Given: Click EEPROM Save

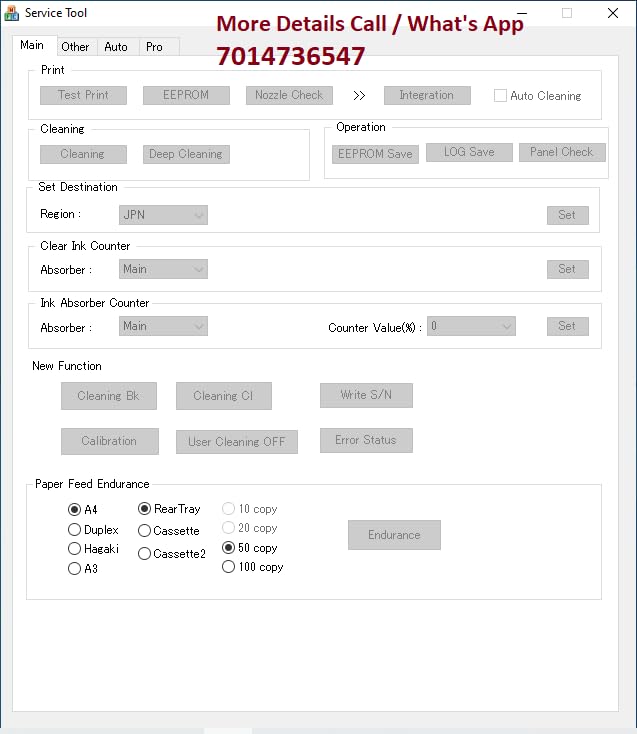Looking at the screenshot, I should click(375, 154).
